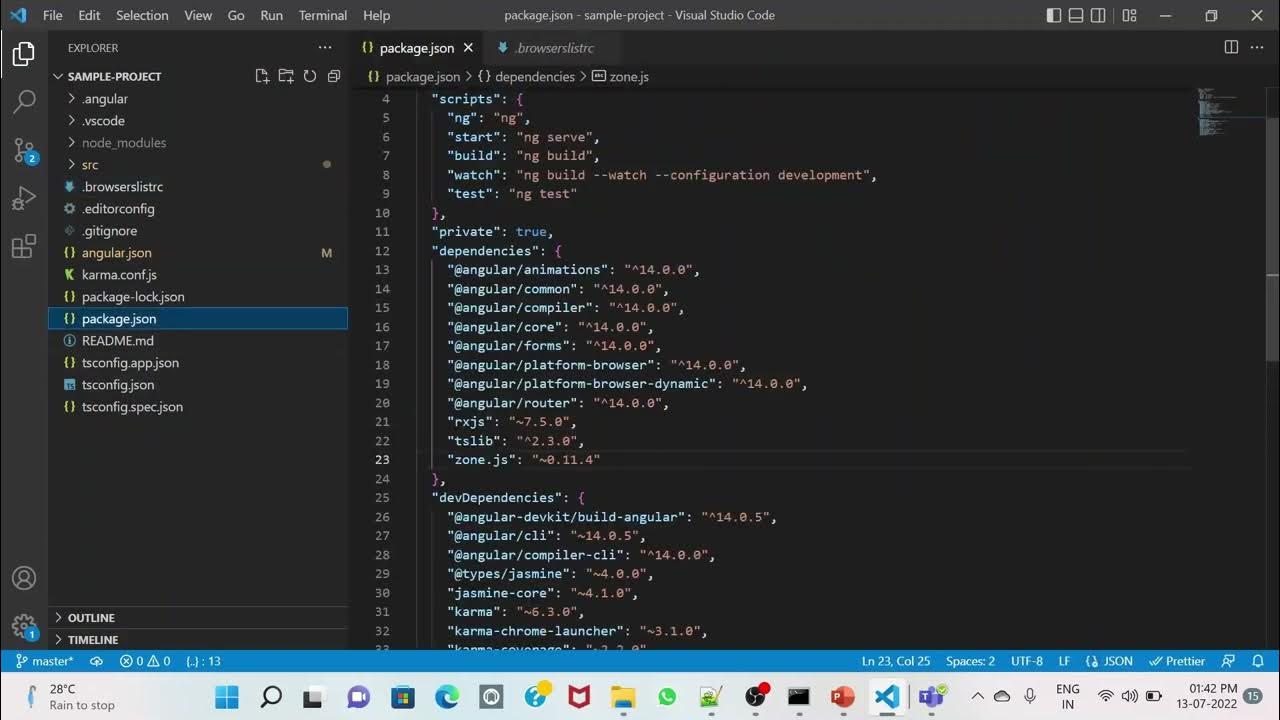
Task: Change UTF-8 encoding in status bar
Action: [1027, 661]
